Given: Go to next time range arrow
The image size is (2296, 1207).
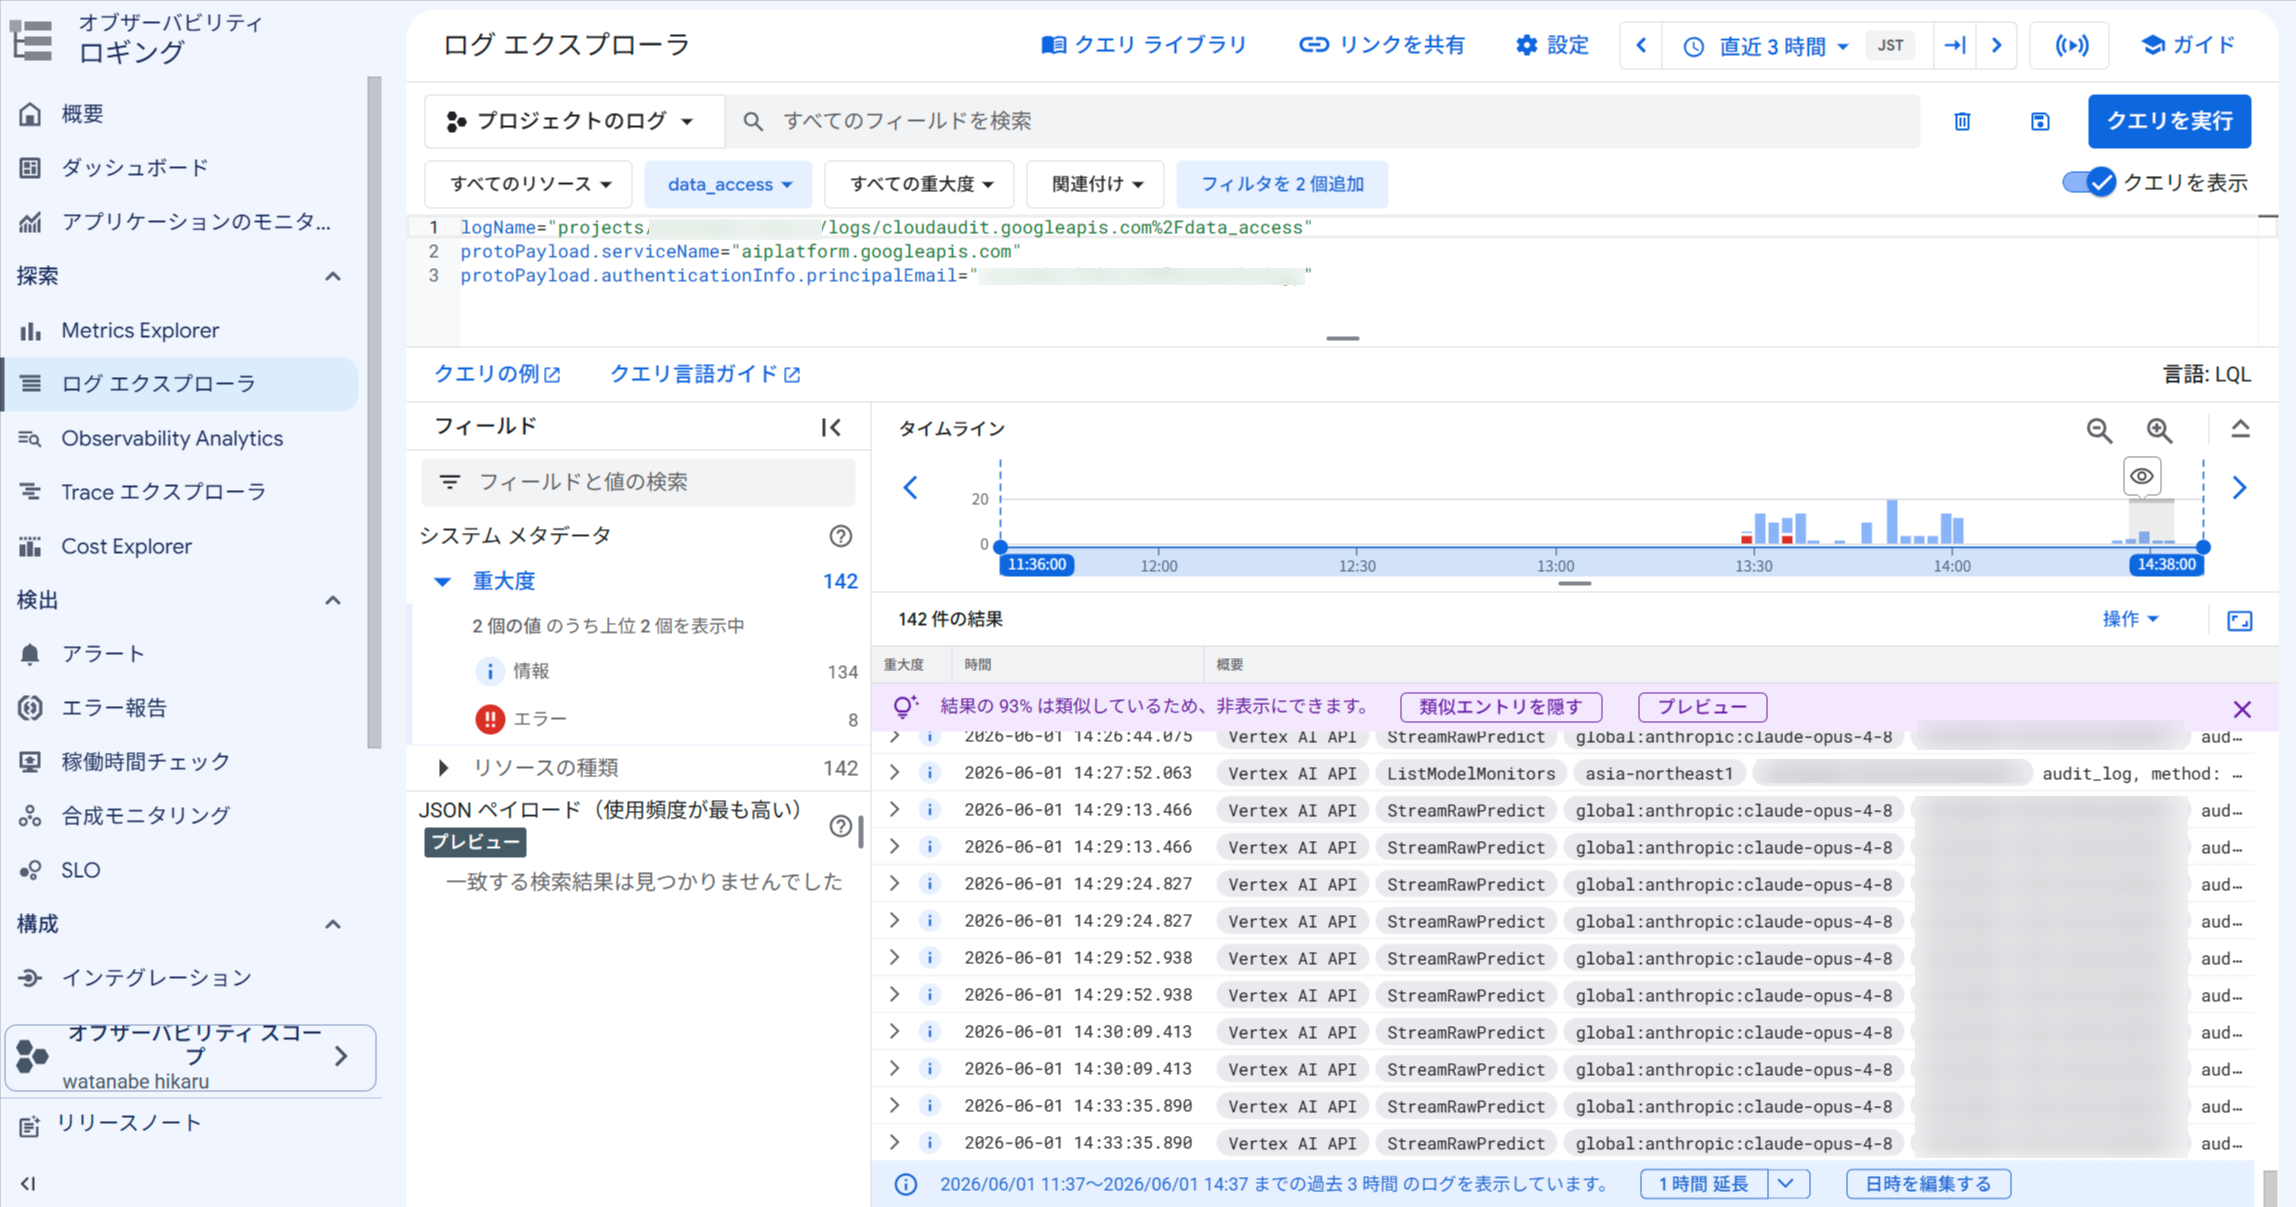Looking at the screenshot, I should (x=1997, y=46).
